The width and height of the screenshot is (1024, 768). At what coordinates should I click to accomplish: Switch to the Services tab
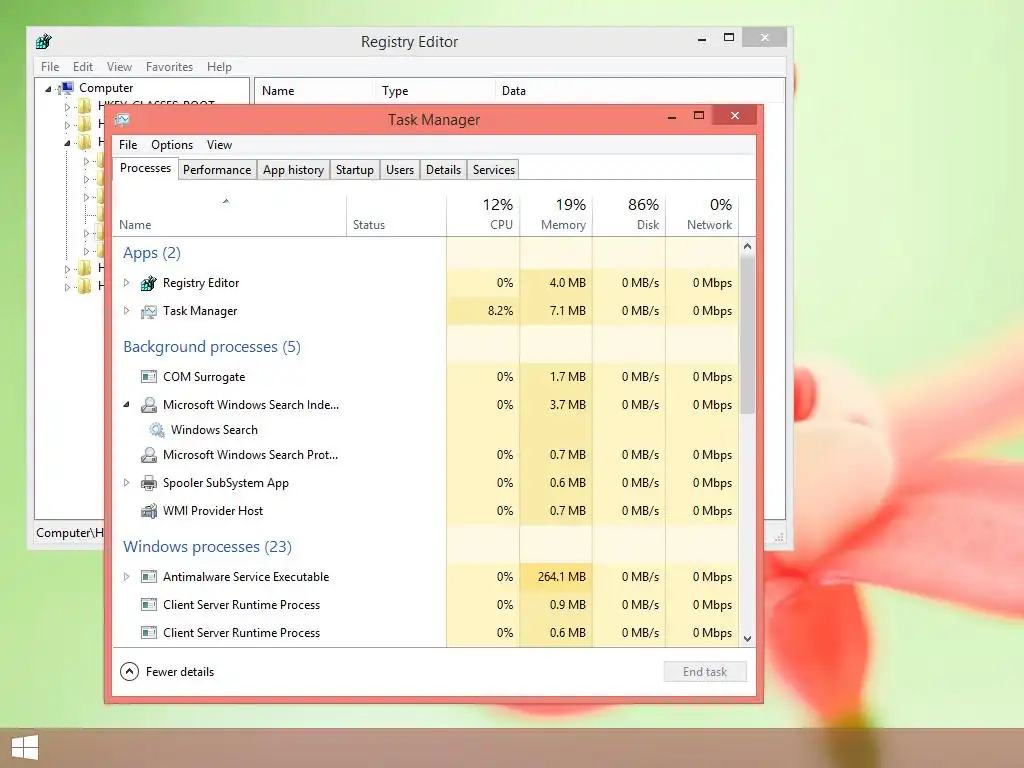494,170
